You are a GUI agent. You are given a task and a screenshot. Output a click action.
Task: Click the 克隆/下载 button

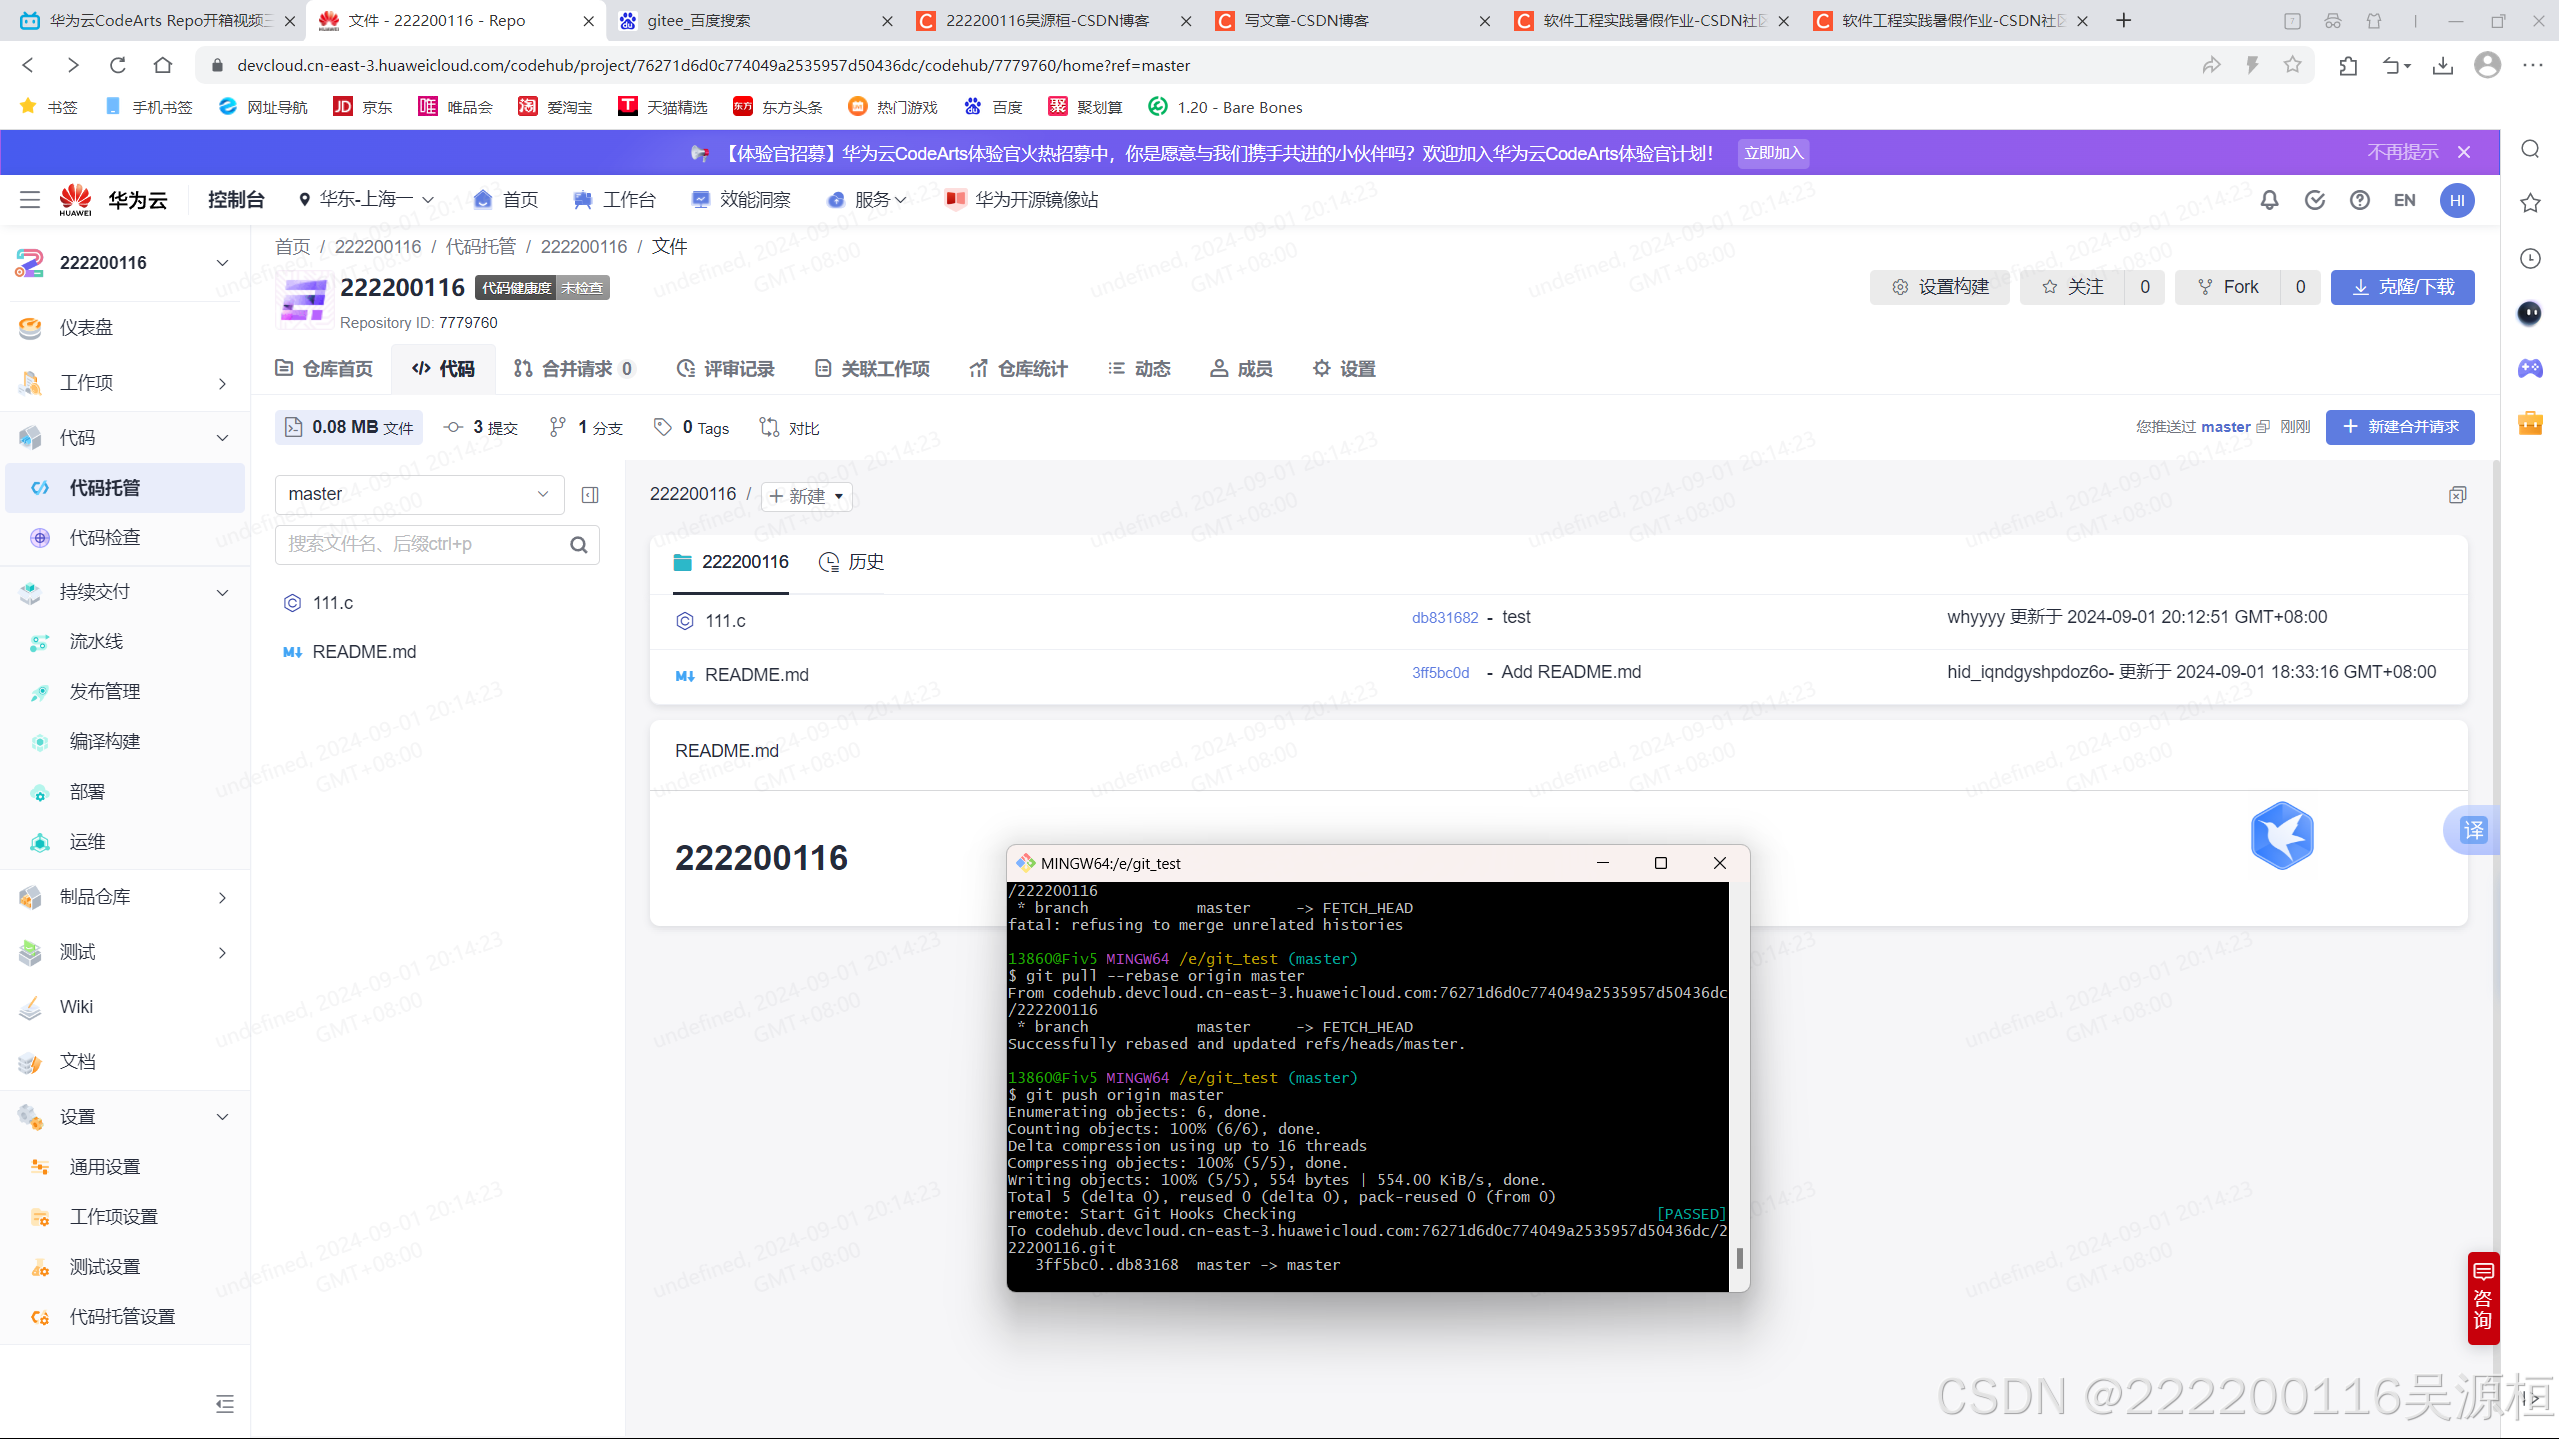2402,287
